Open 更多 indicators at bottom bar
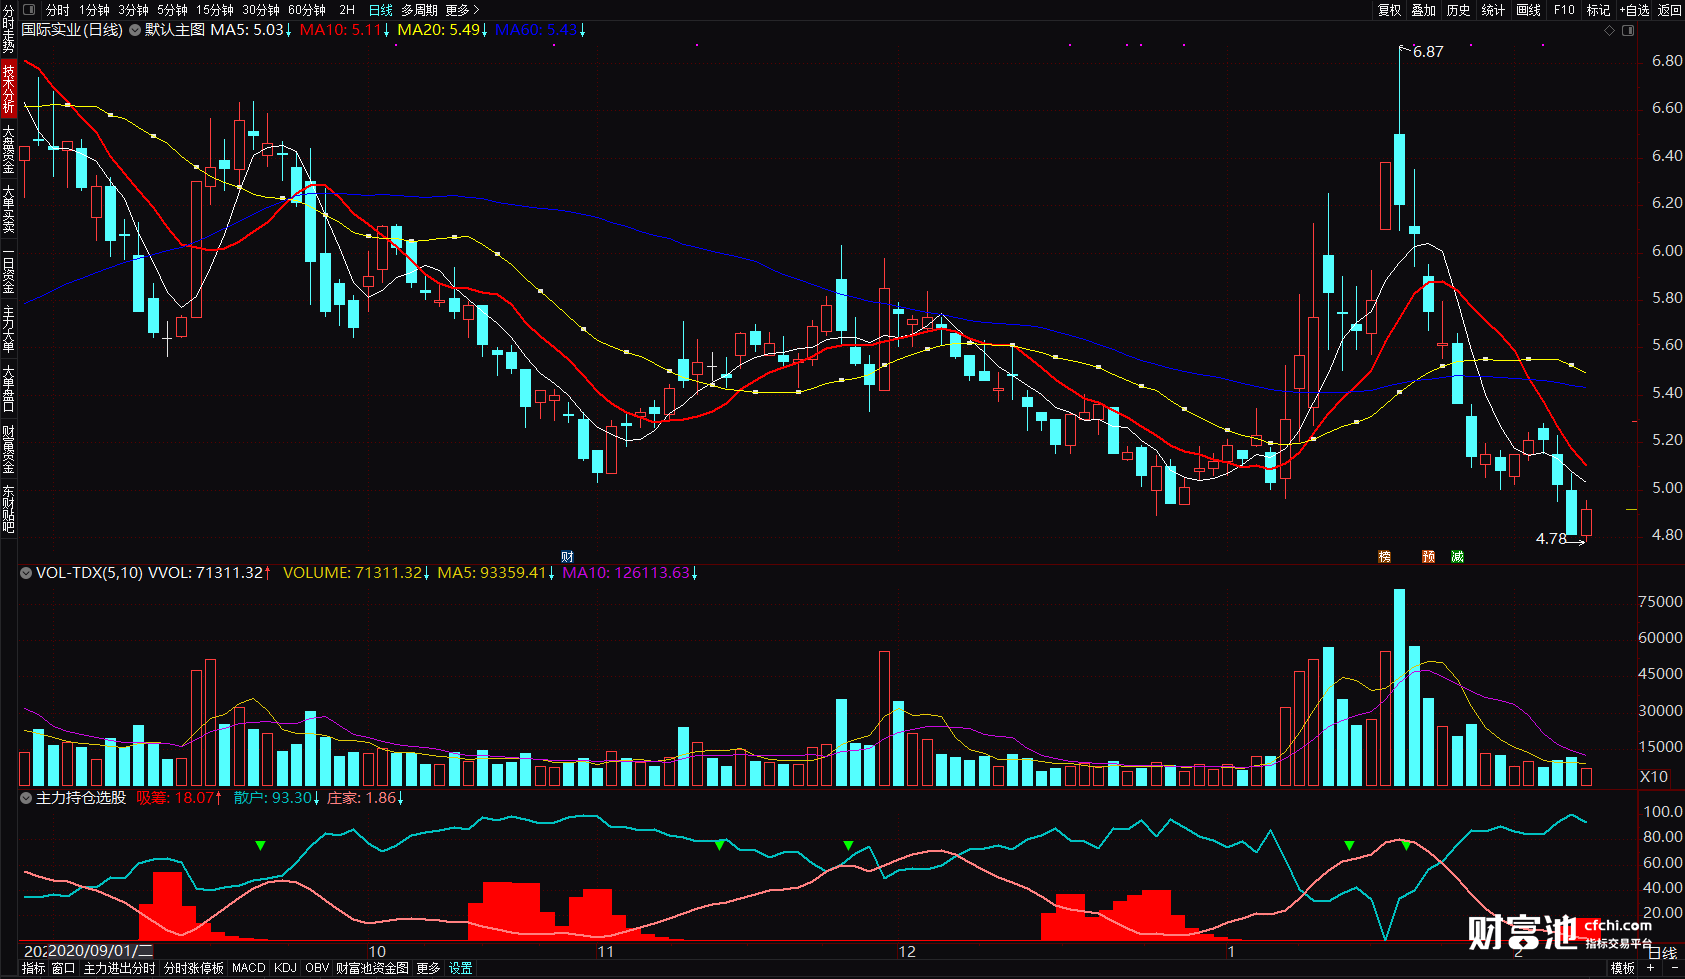This screenshot has width=1685, height=979. pos(428,968)
